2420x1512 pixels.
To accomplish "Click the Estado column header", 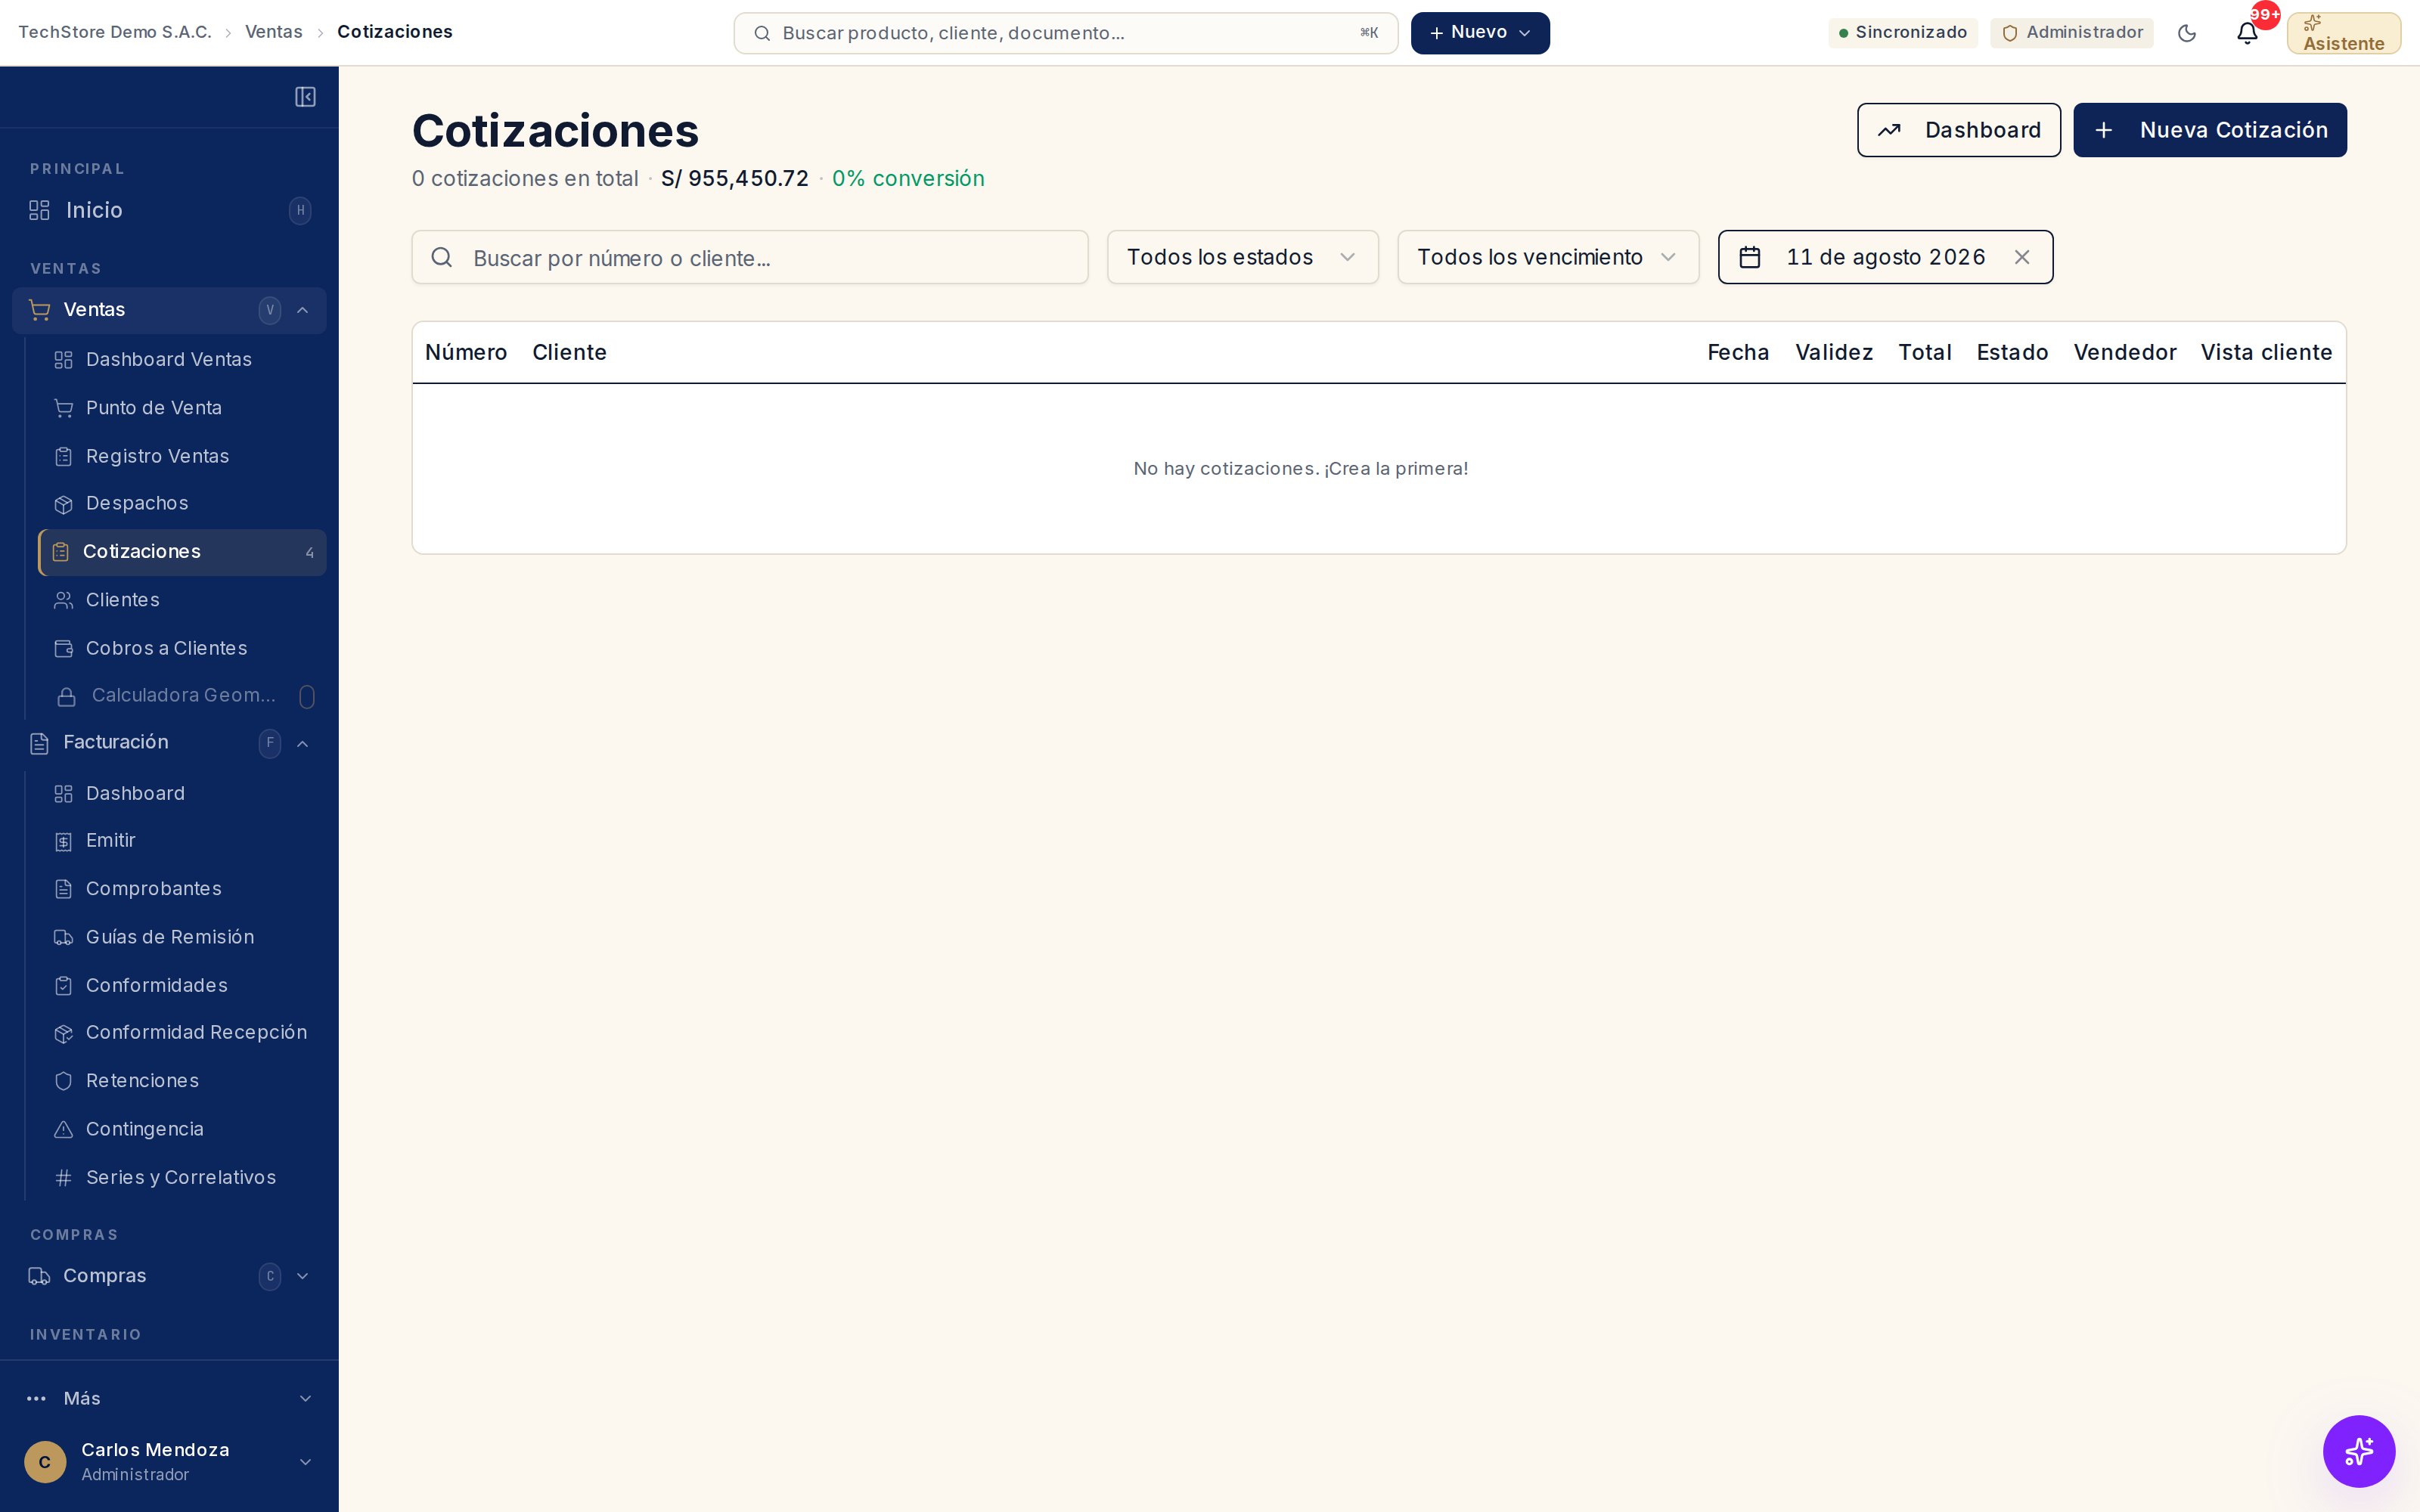I will click(x=2012, y=353).
